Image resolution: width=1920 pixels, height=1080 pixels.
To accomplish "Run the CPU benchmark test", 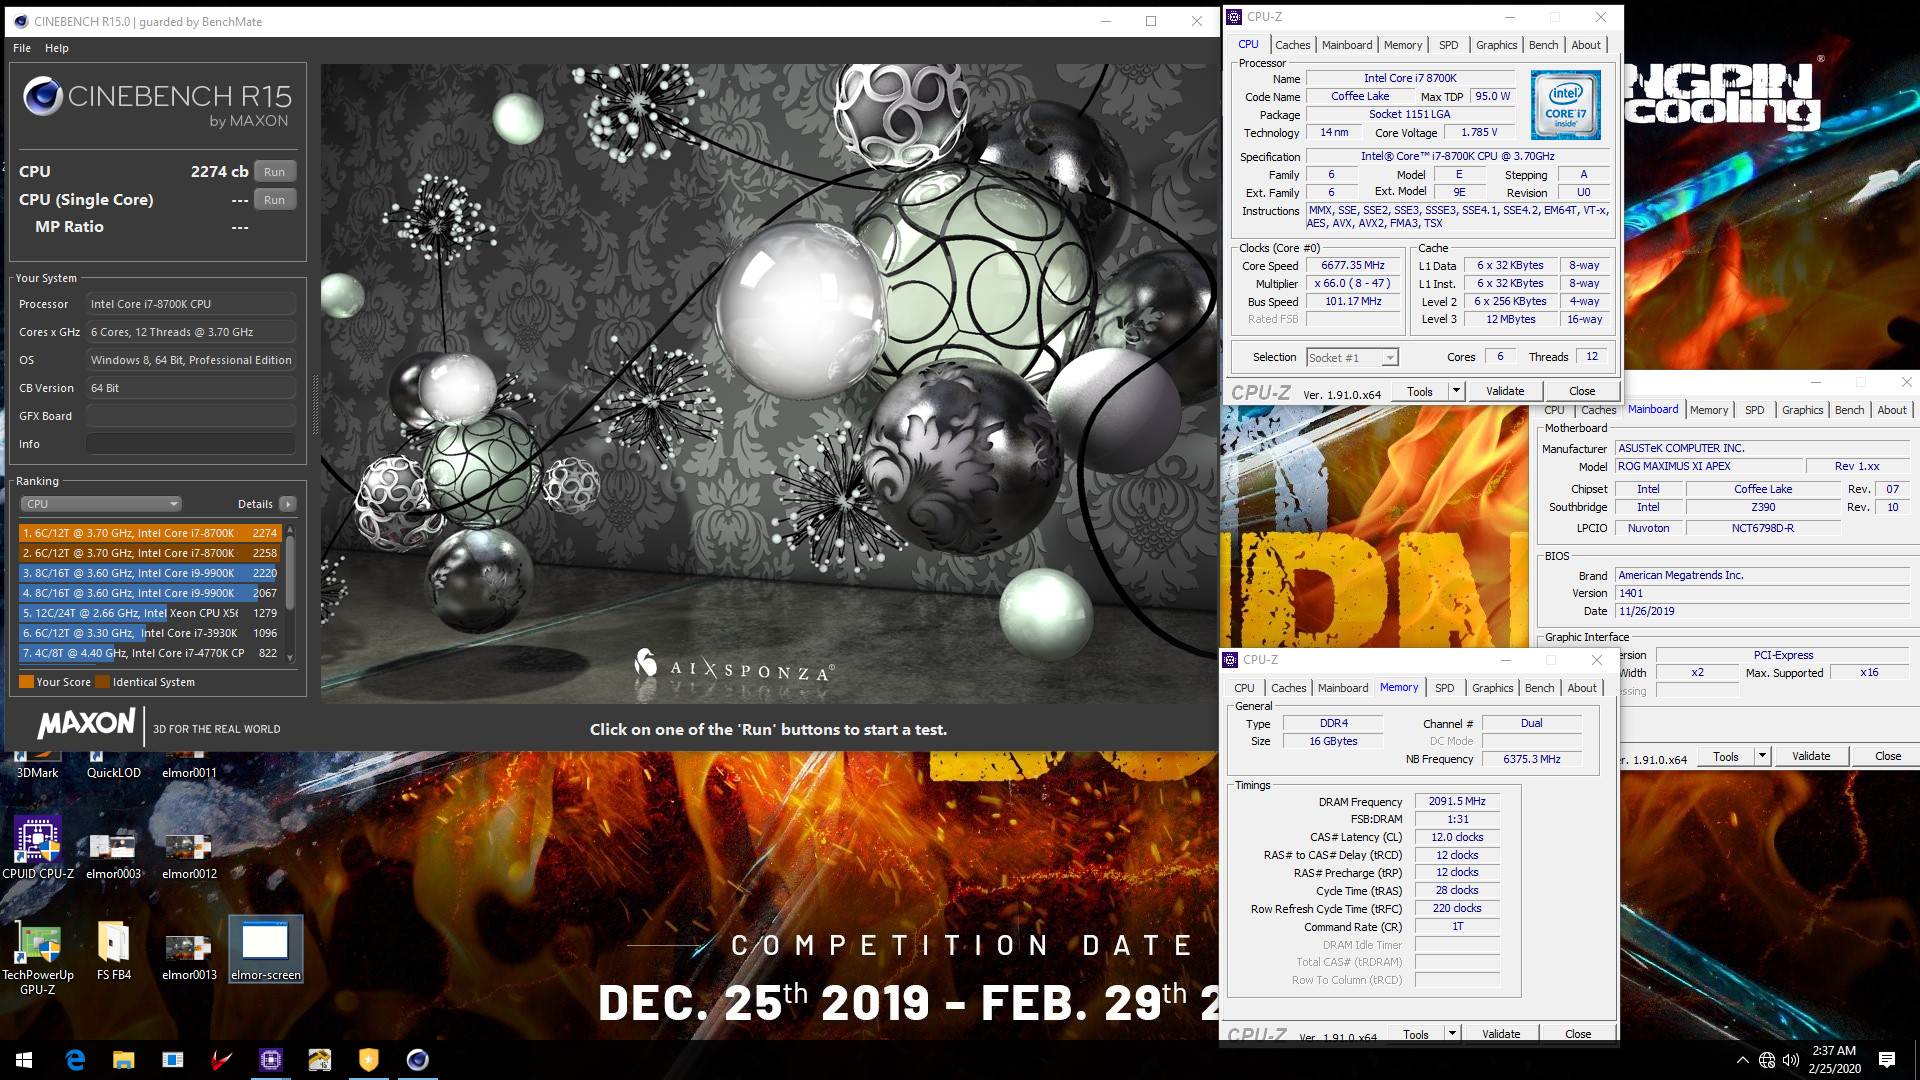I will (x=274, y=172).
